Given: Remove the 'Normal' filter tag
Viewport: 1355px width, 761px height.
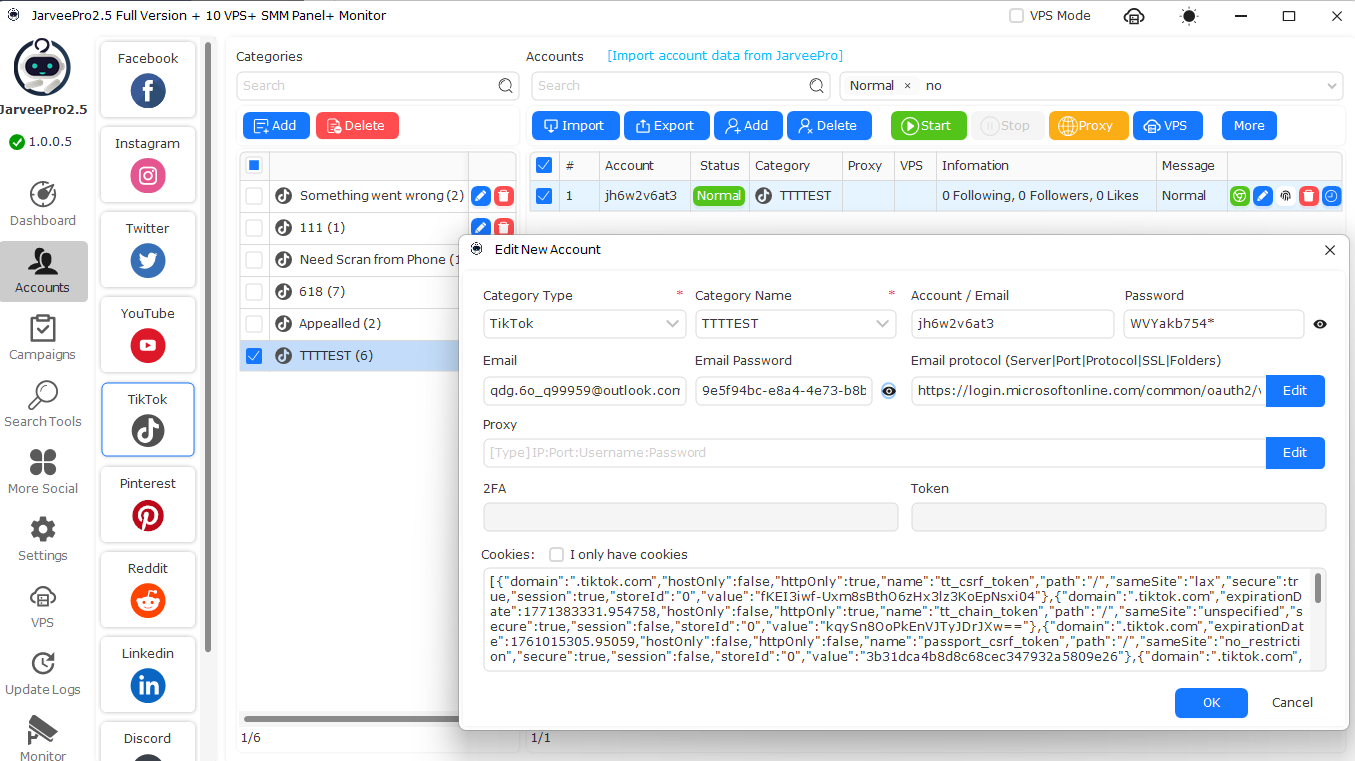Looking at the screenshot, I should pos(907,86).
